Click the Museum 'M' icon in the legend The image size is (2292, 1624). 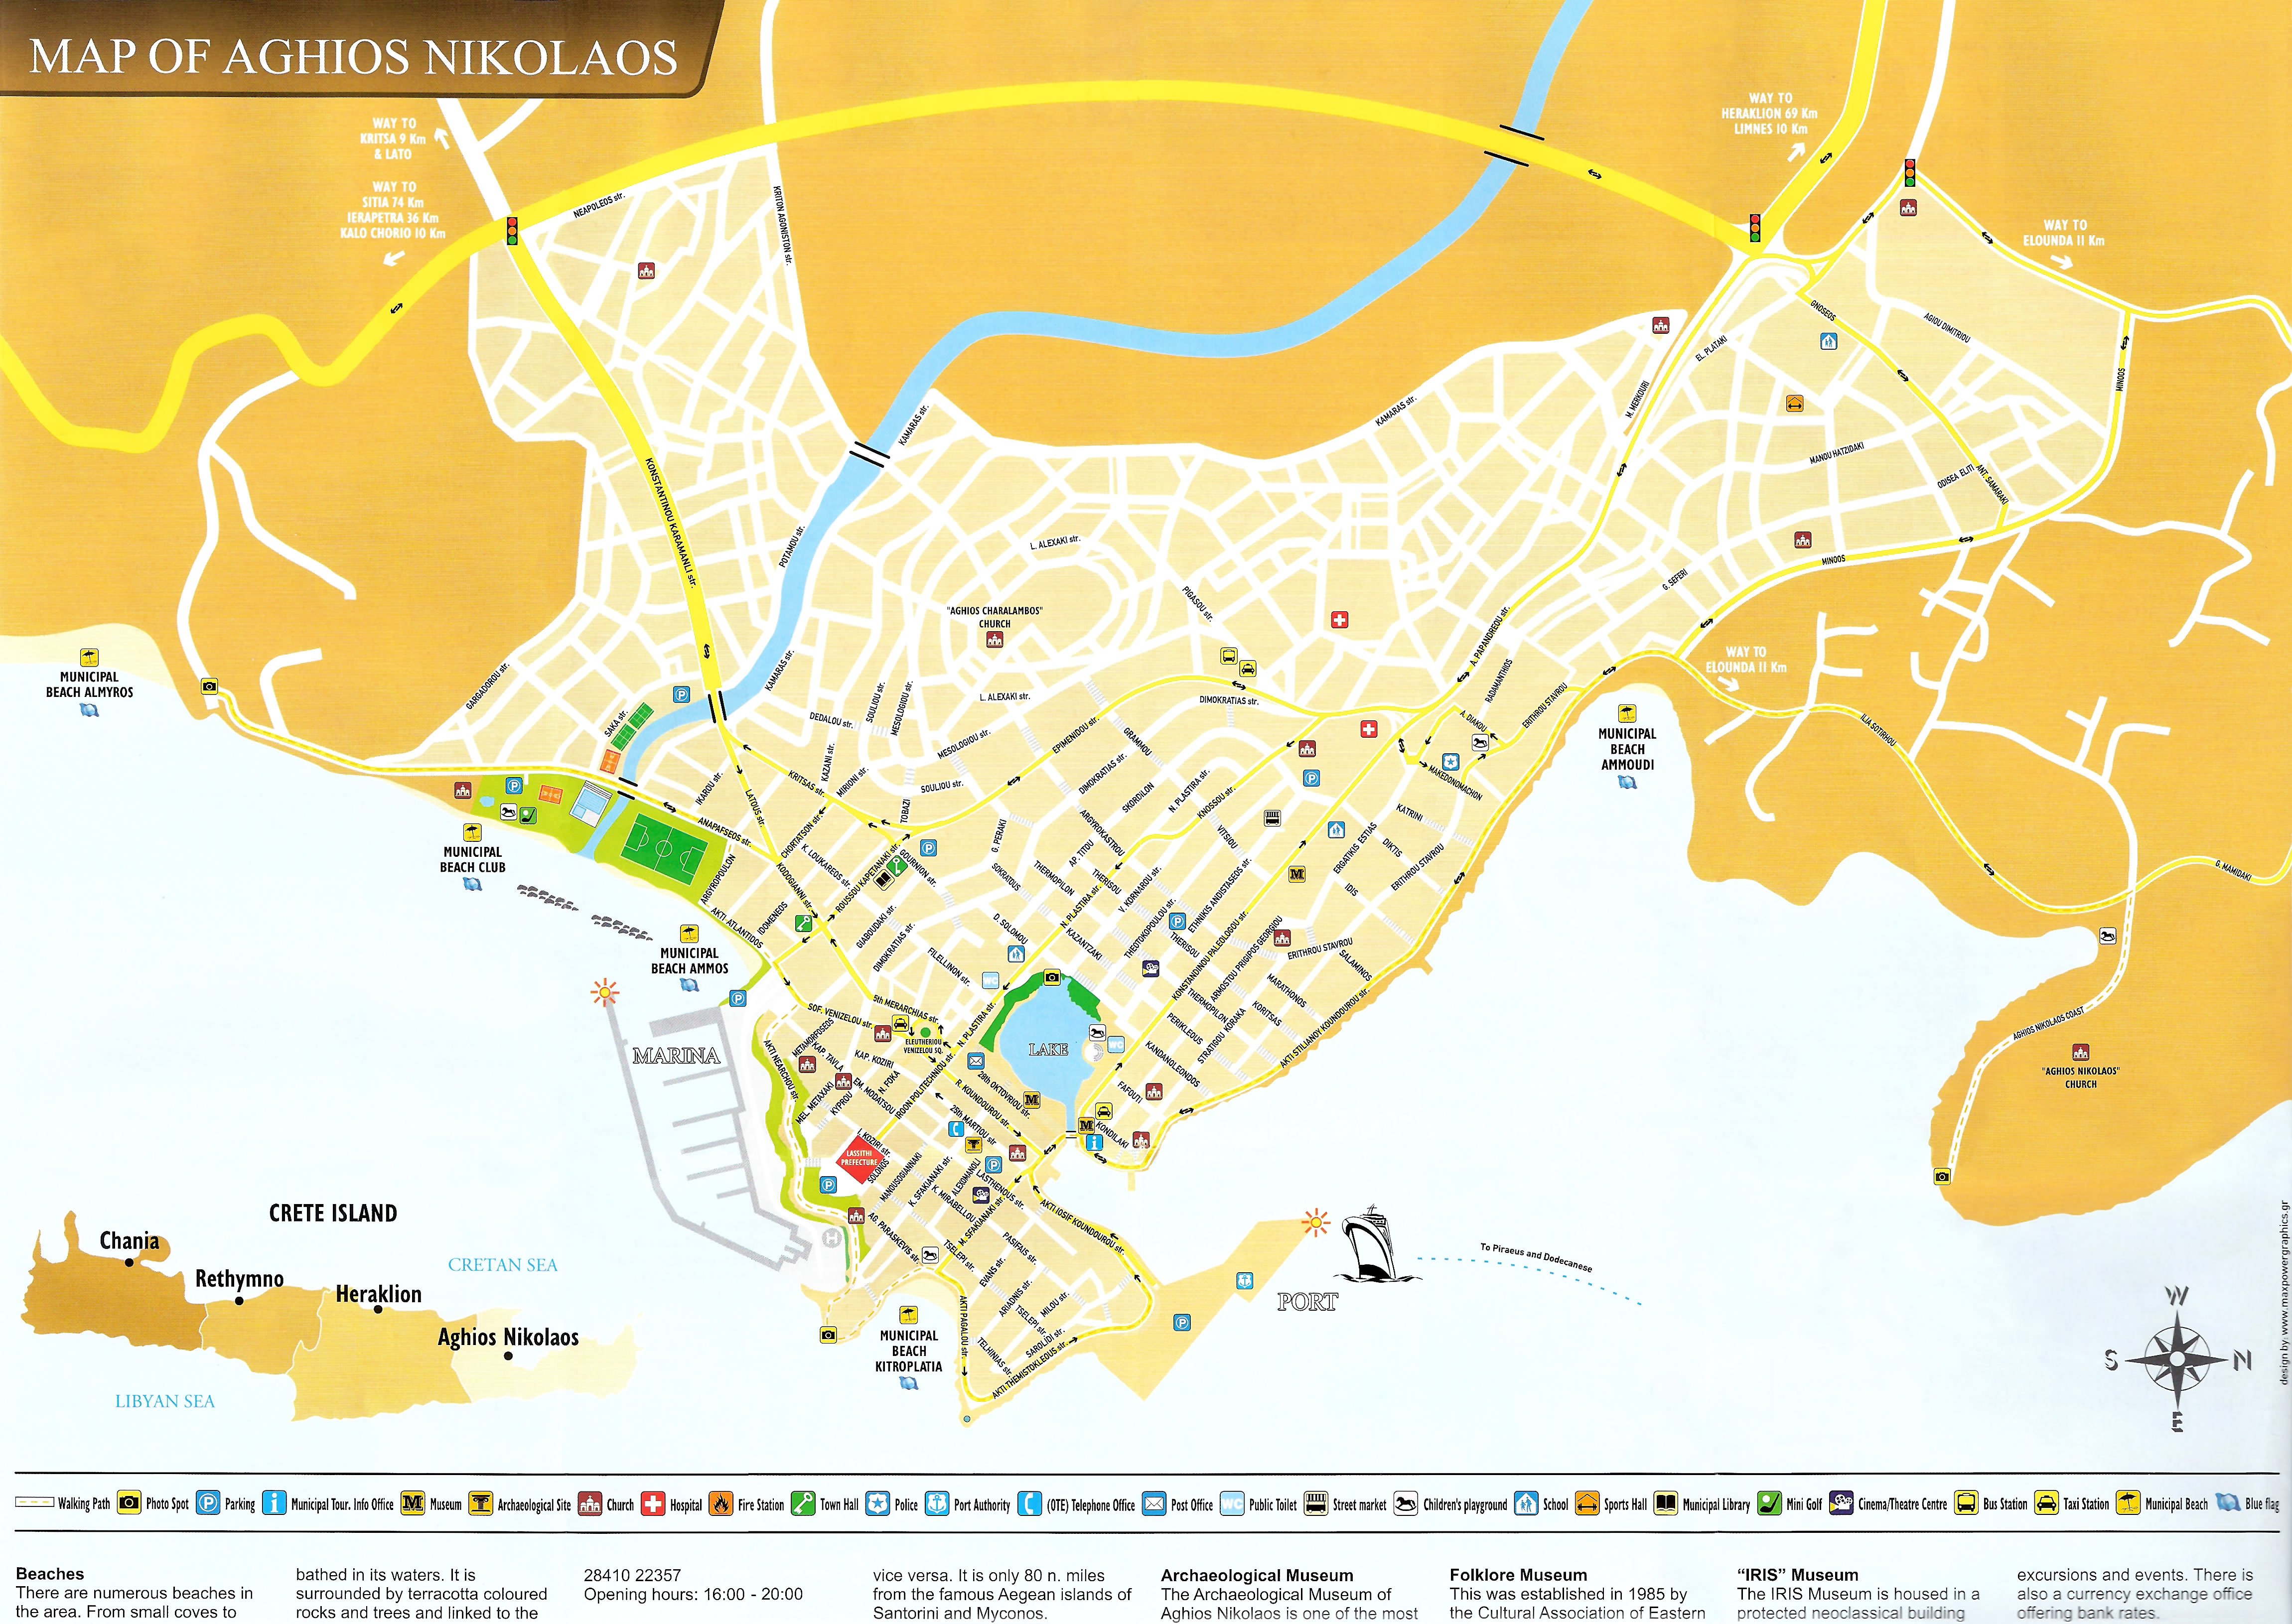point(412,1503)
